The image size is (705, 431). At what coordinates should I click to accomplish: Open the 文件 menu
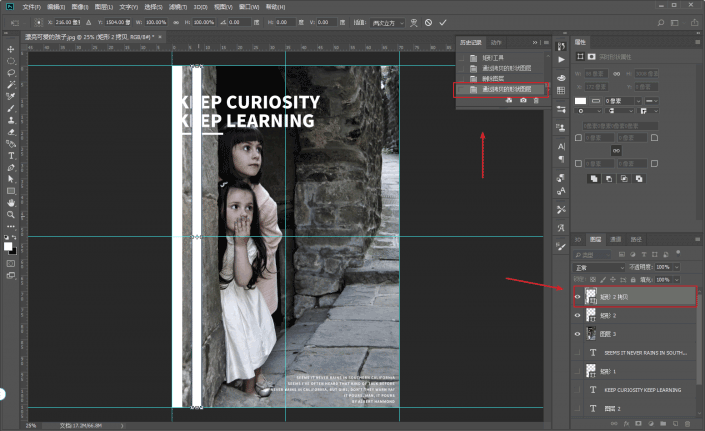pyautogui.click(x=31, y=7)
